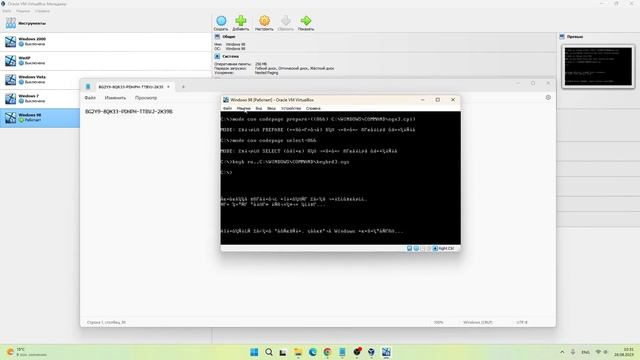Open Notepad icon on taskbar
This screenshot has height=360, width=640.
tap(342, 352)
